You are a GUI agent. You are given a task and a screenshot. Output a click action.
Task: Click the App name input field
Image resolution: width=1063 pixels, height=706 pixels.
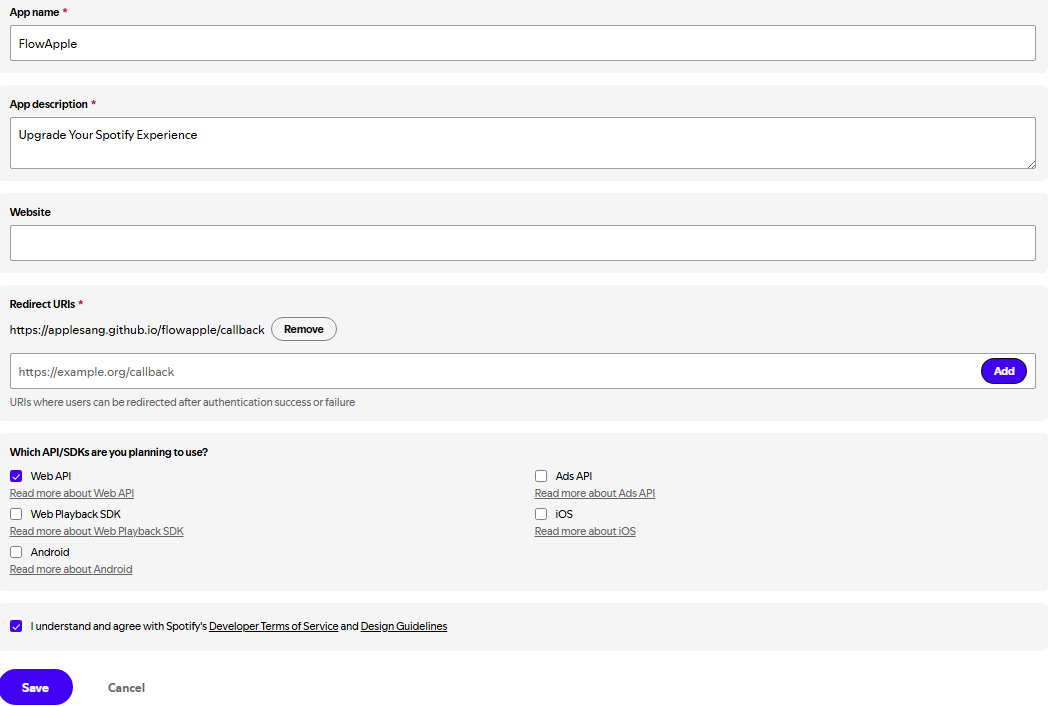pos(523,43)
